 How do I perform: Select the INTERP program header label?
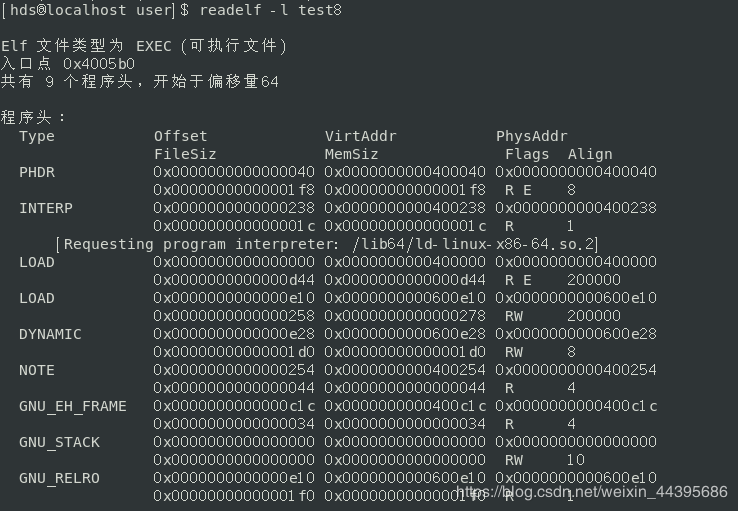[x=46, y=208]
